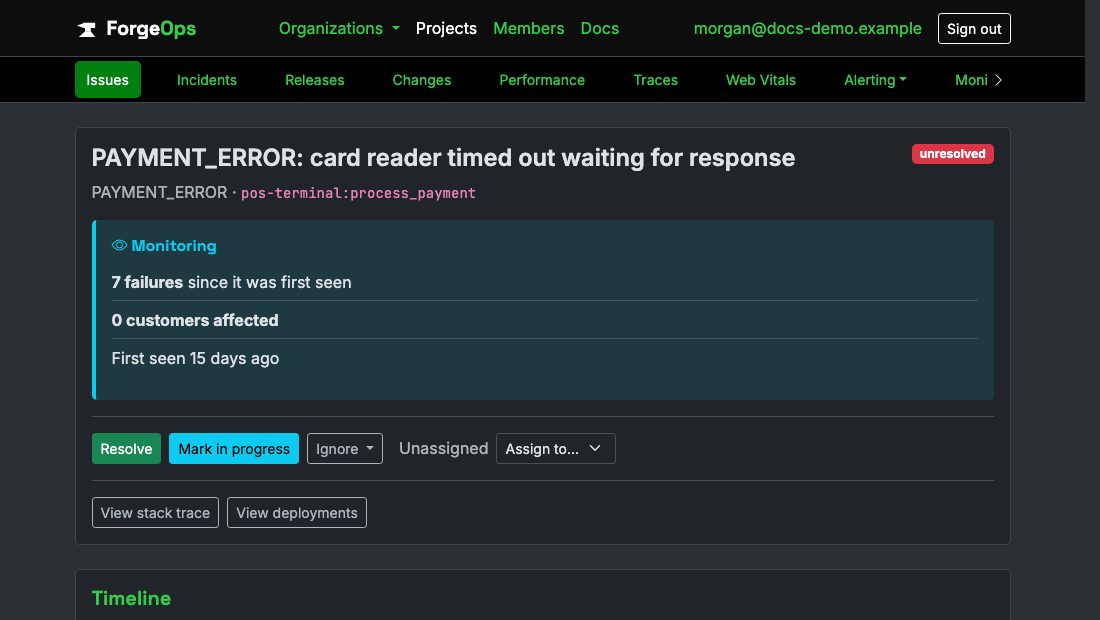Click the Timeline section heading
Viewport: 1100px width, 620px height.
pos(131,598)
